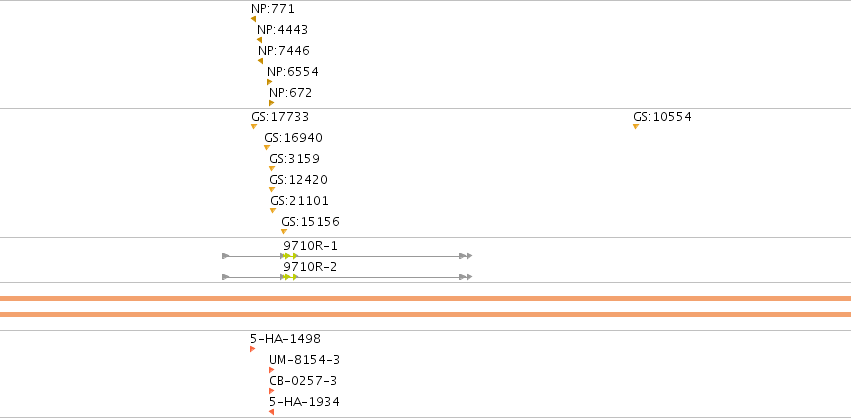The width and height of the screenshot is (851, 418).
Task: Select green exon arrows on 9710R-1 transcript
Action: point(291,256)
